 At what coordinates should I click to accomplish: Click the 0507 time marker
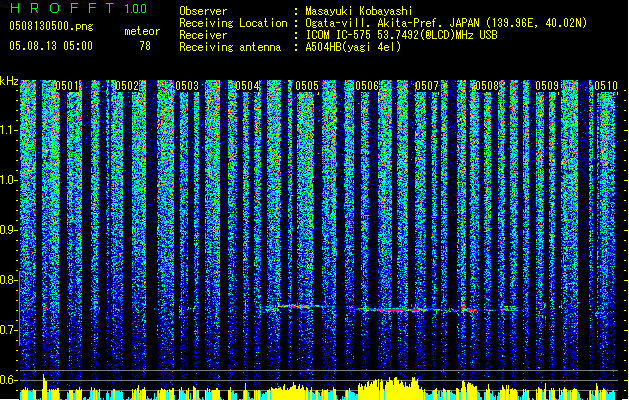[x=427, y=87]
